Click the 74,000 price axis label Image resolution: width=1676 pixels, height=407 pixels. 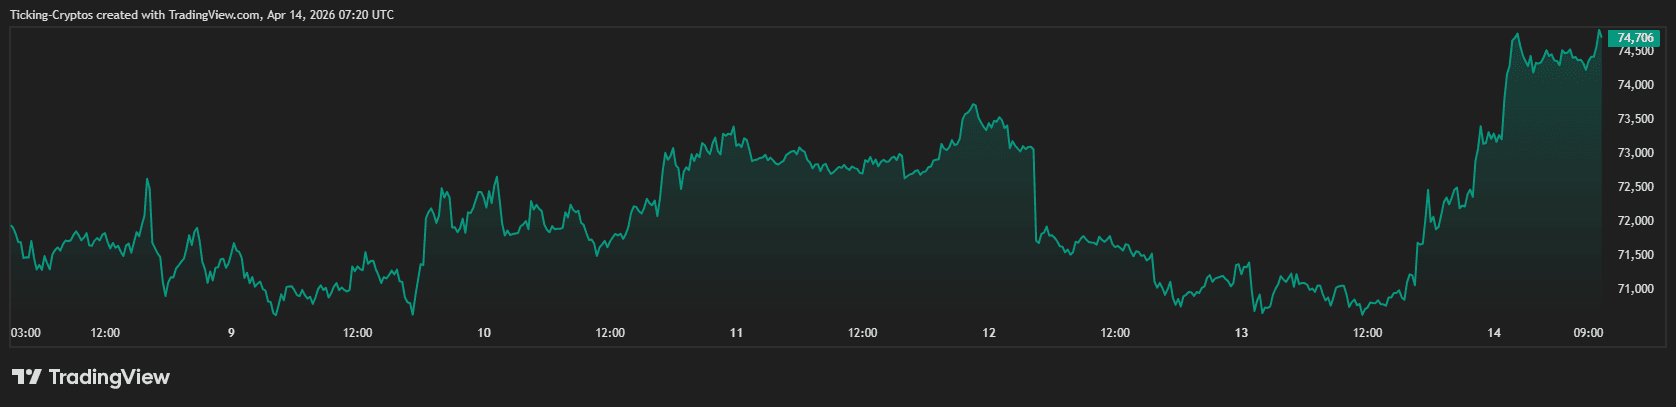pos(1635,85)
